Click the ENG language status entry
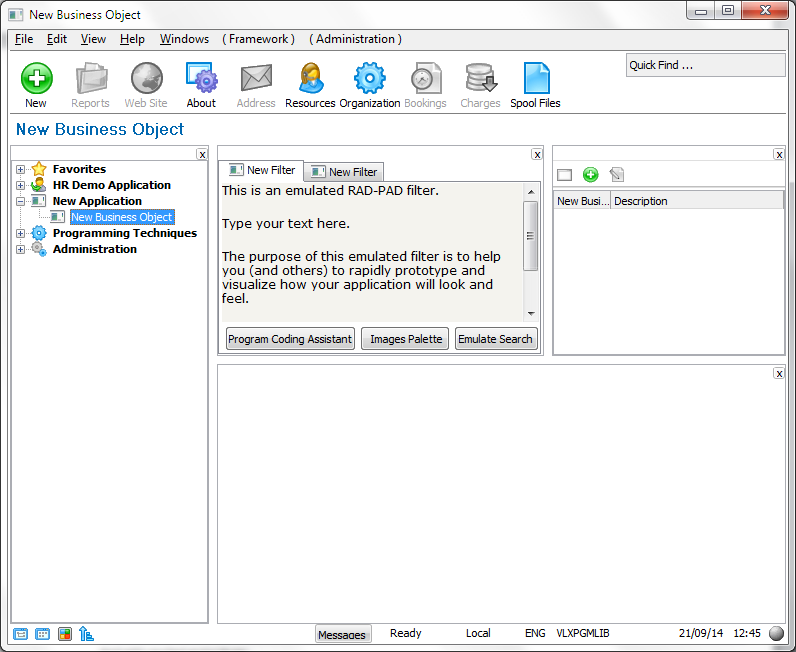The width and height of the screenshot is (796, 652). (x=535, y=633)
